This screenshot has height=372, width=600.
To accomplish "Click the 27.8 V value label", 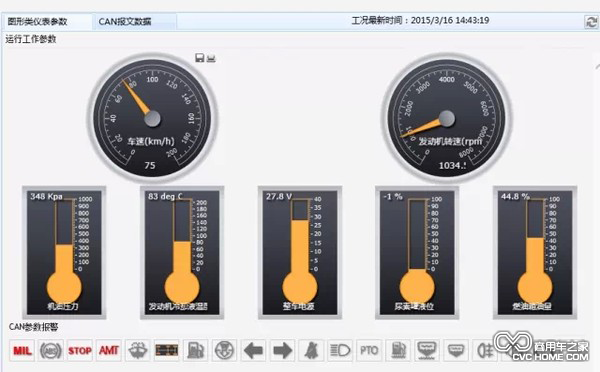I will click(279, 196).
